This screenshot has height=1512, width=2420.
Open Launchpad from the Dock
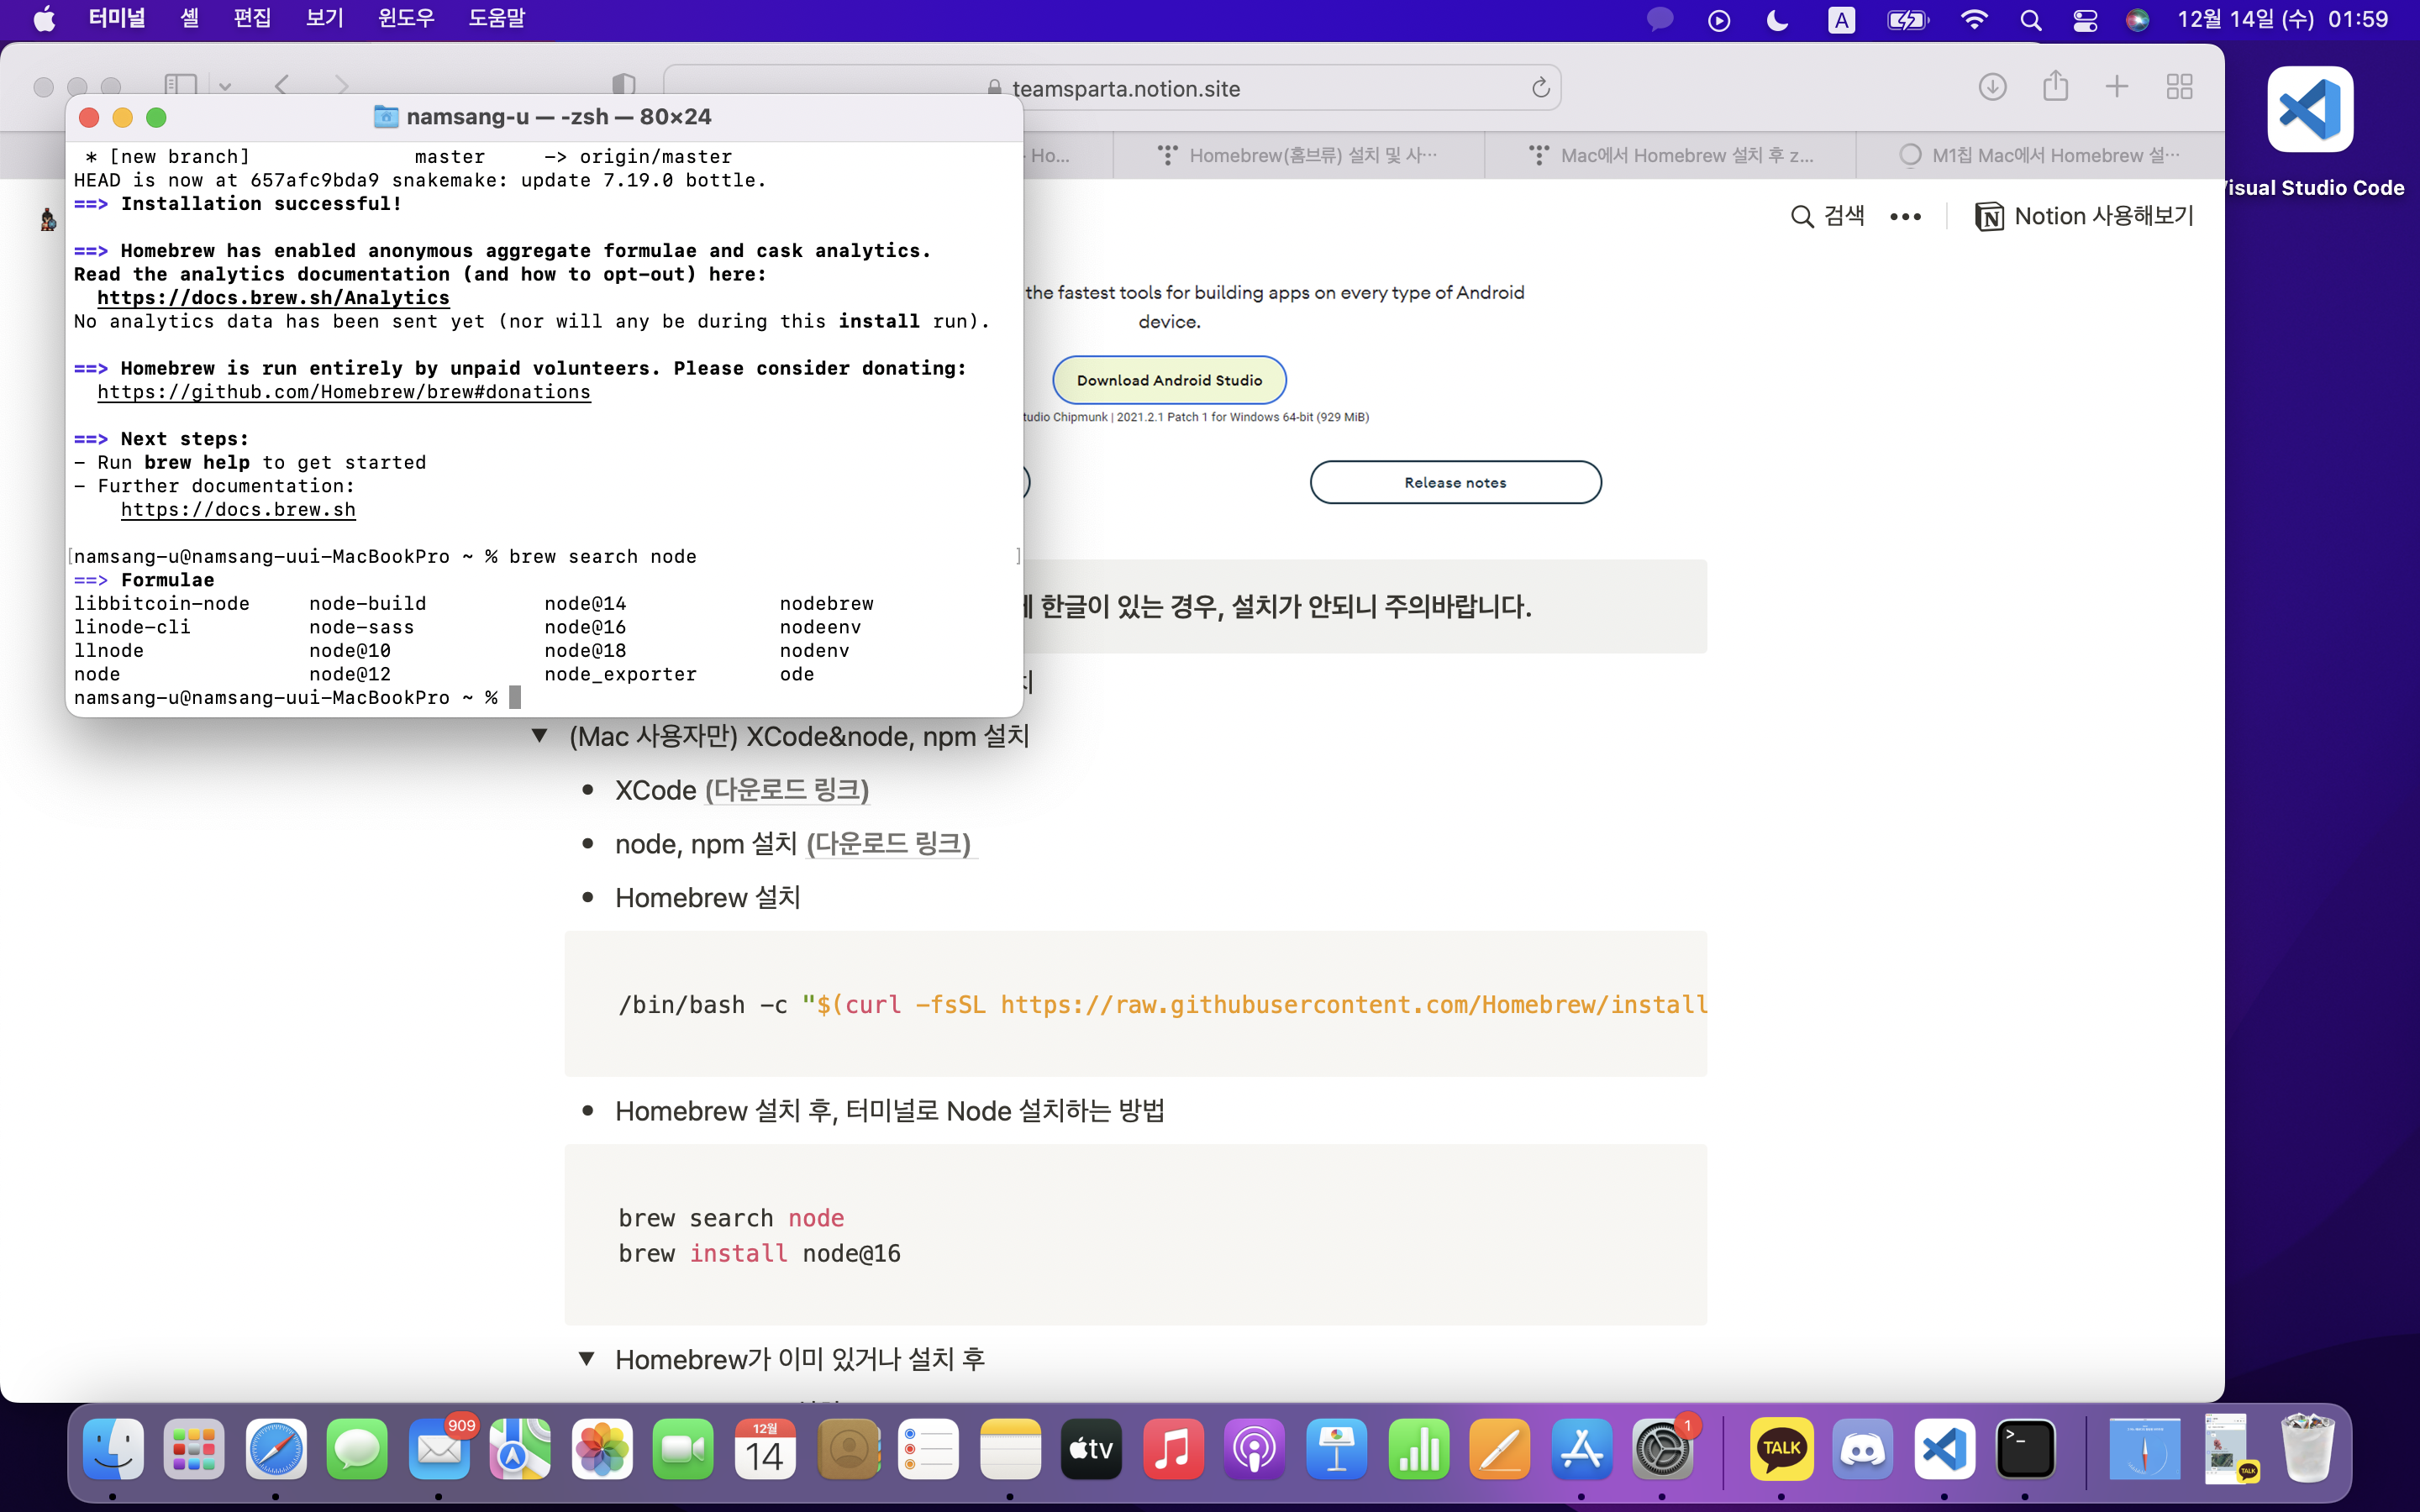click(x=194, y=1448)
